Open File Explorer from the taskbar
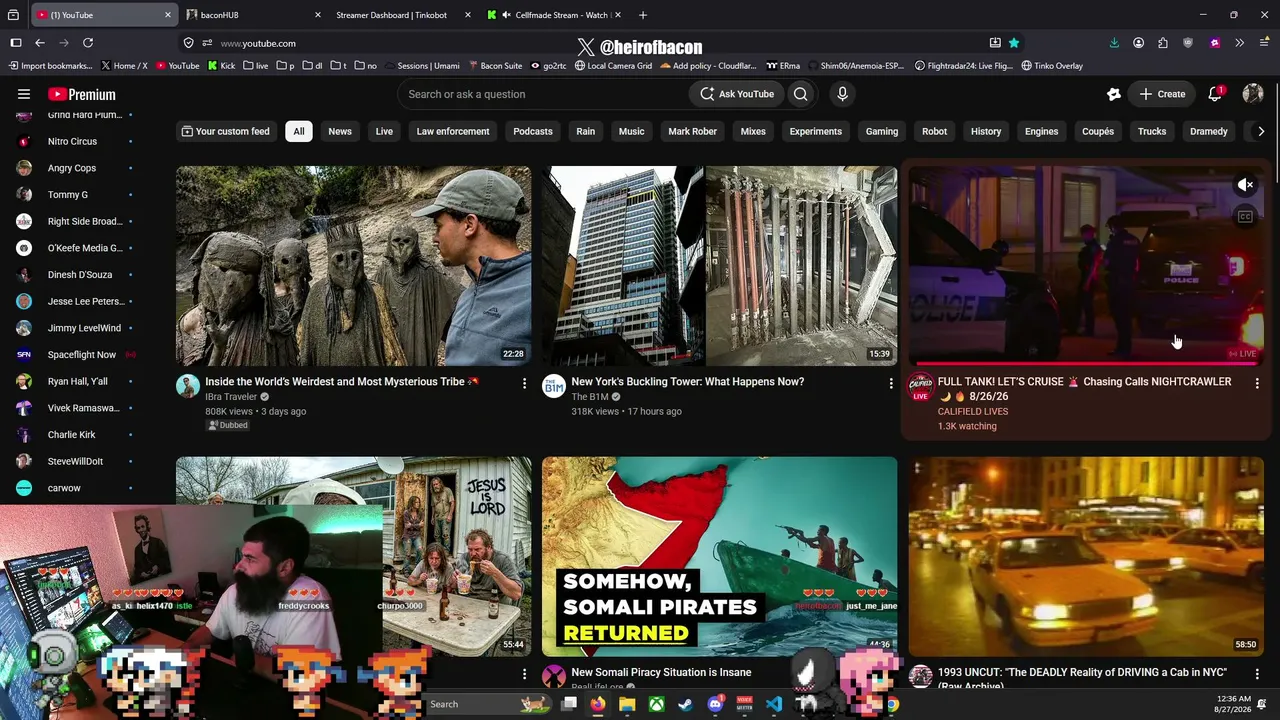This screenshot has width=1280, height=720. click(627, 704)
